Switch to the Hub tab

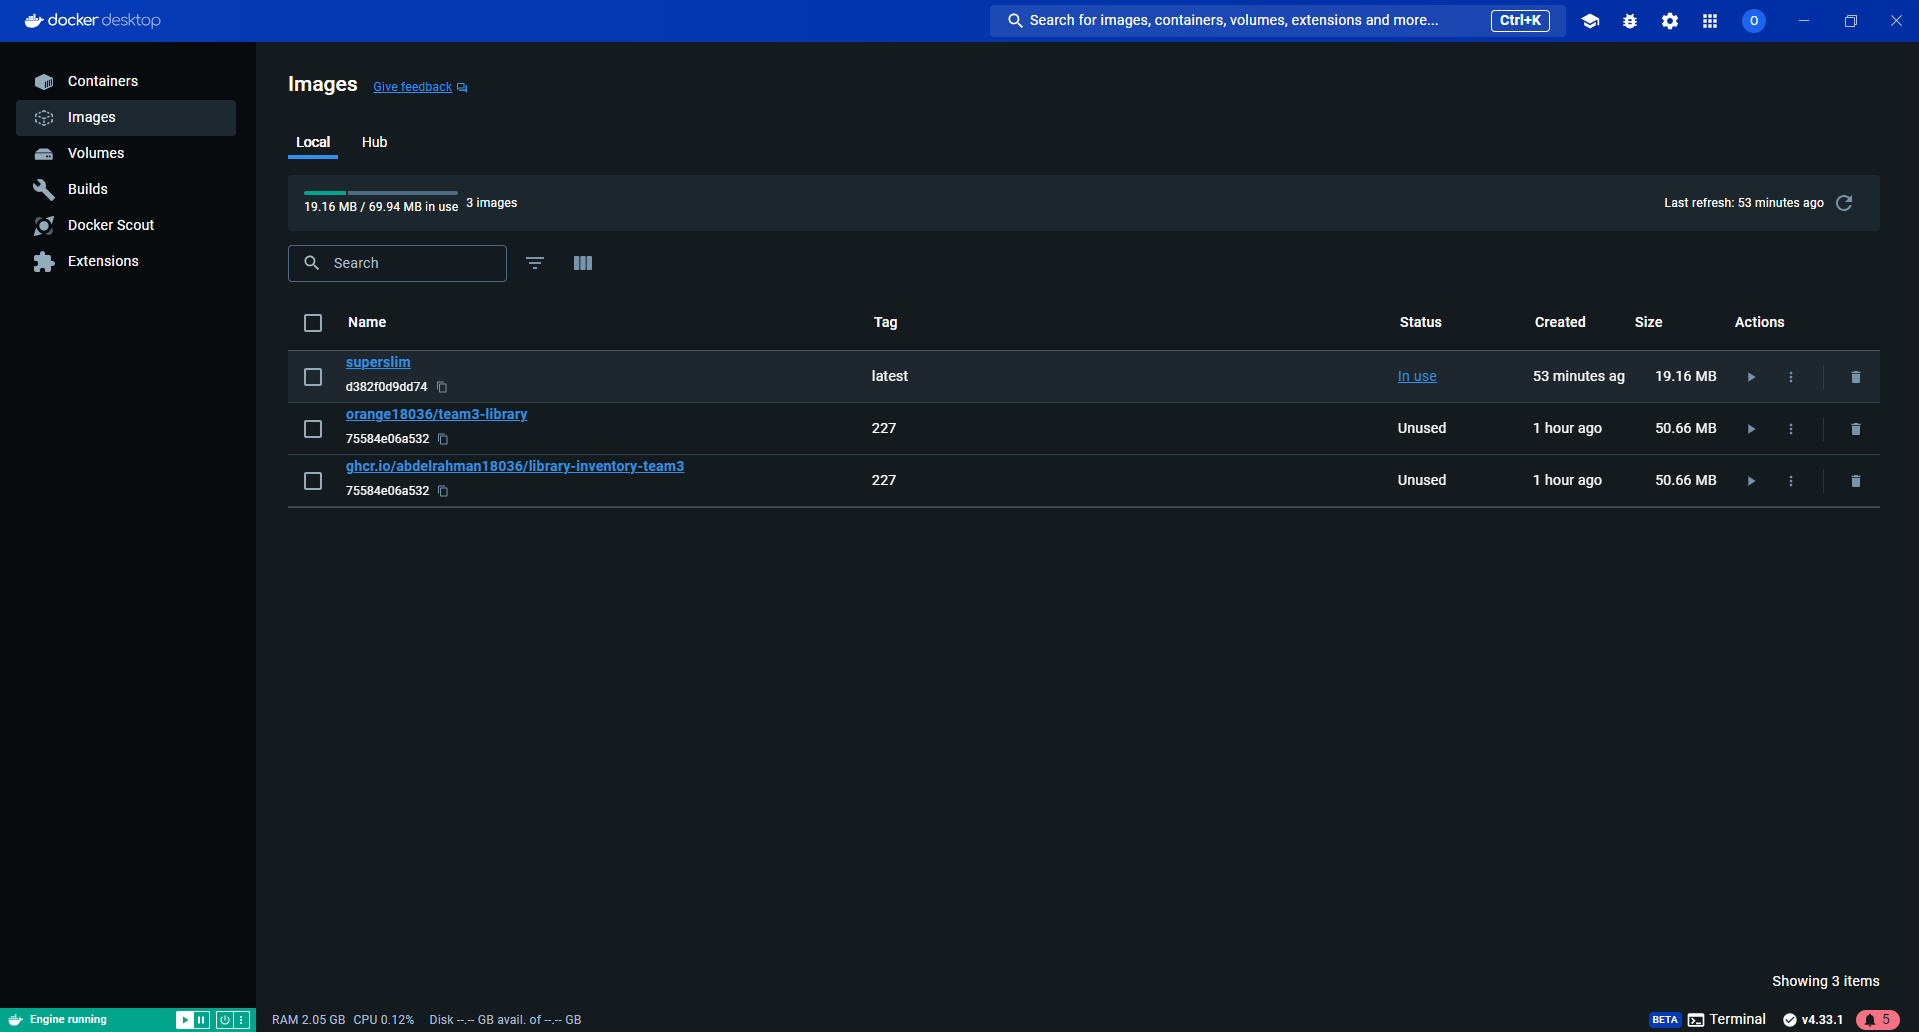[x=374, y=142]
